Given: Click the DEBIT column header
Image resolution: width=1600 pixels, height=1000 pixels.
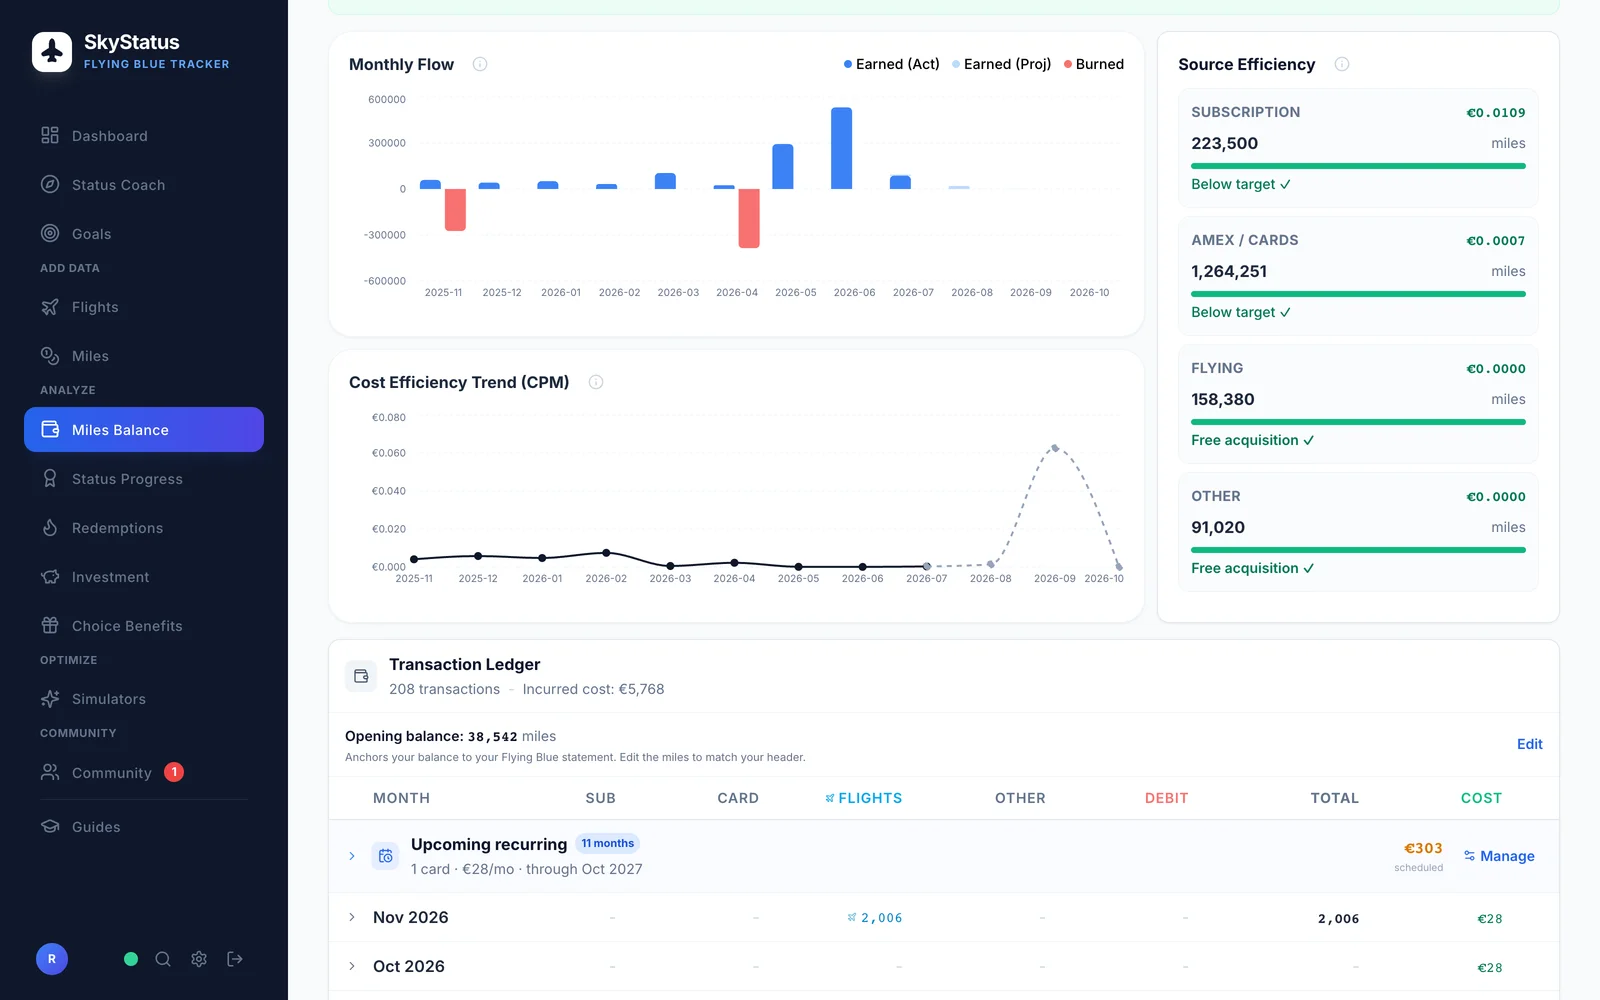Looking at the screenshot, I should [x=1167, y=798].
